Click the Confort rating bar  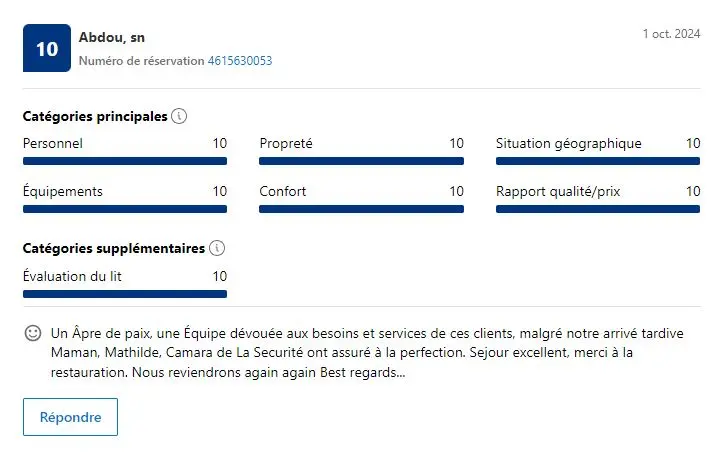pyautogui.click(x=361, y=209)
